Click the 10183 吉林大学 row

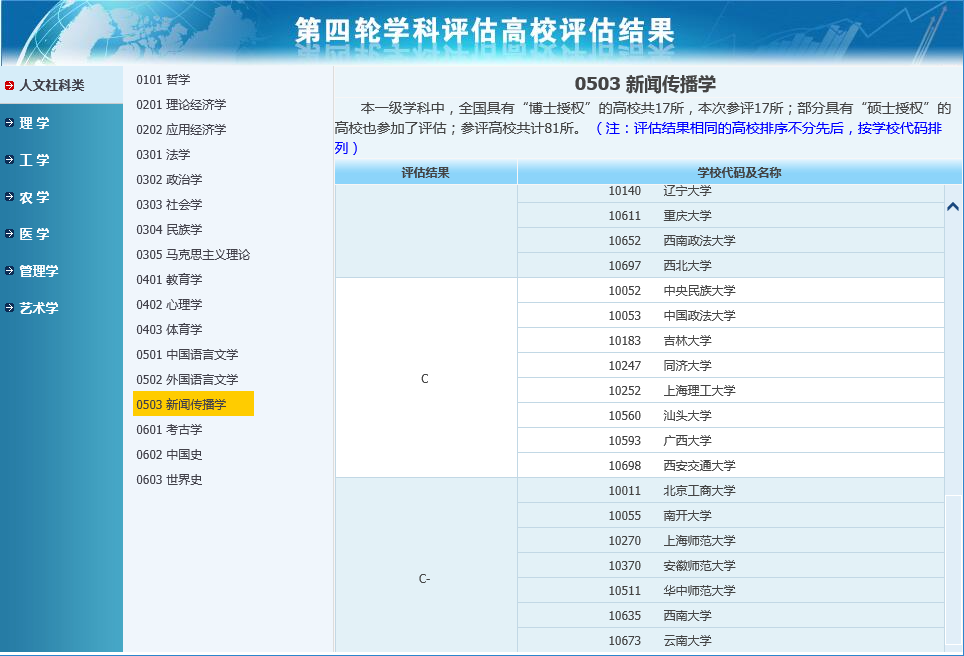click(x=730, y=341)
